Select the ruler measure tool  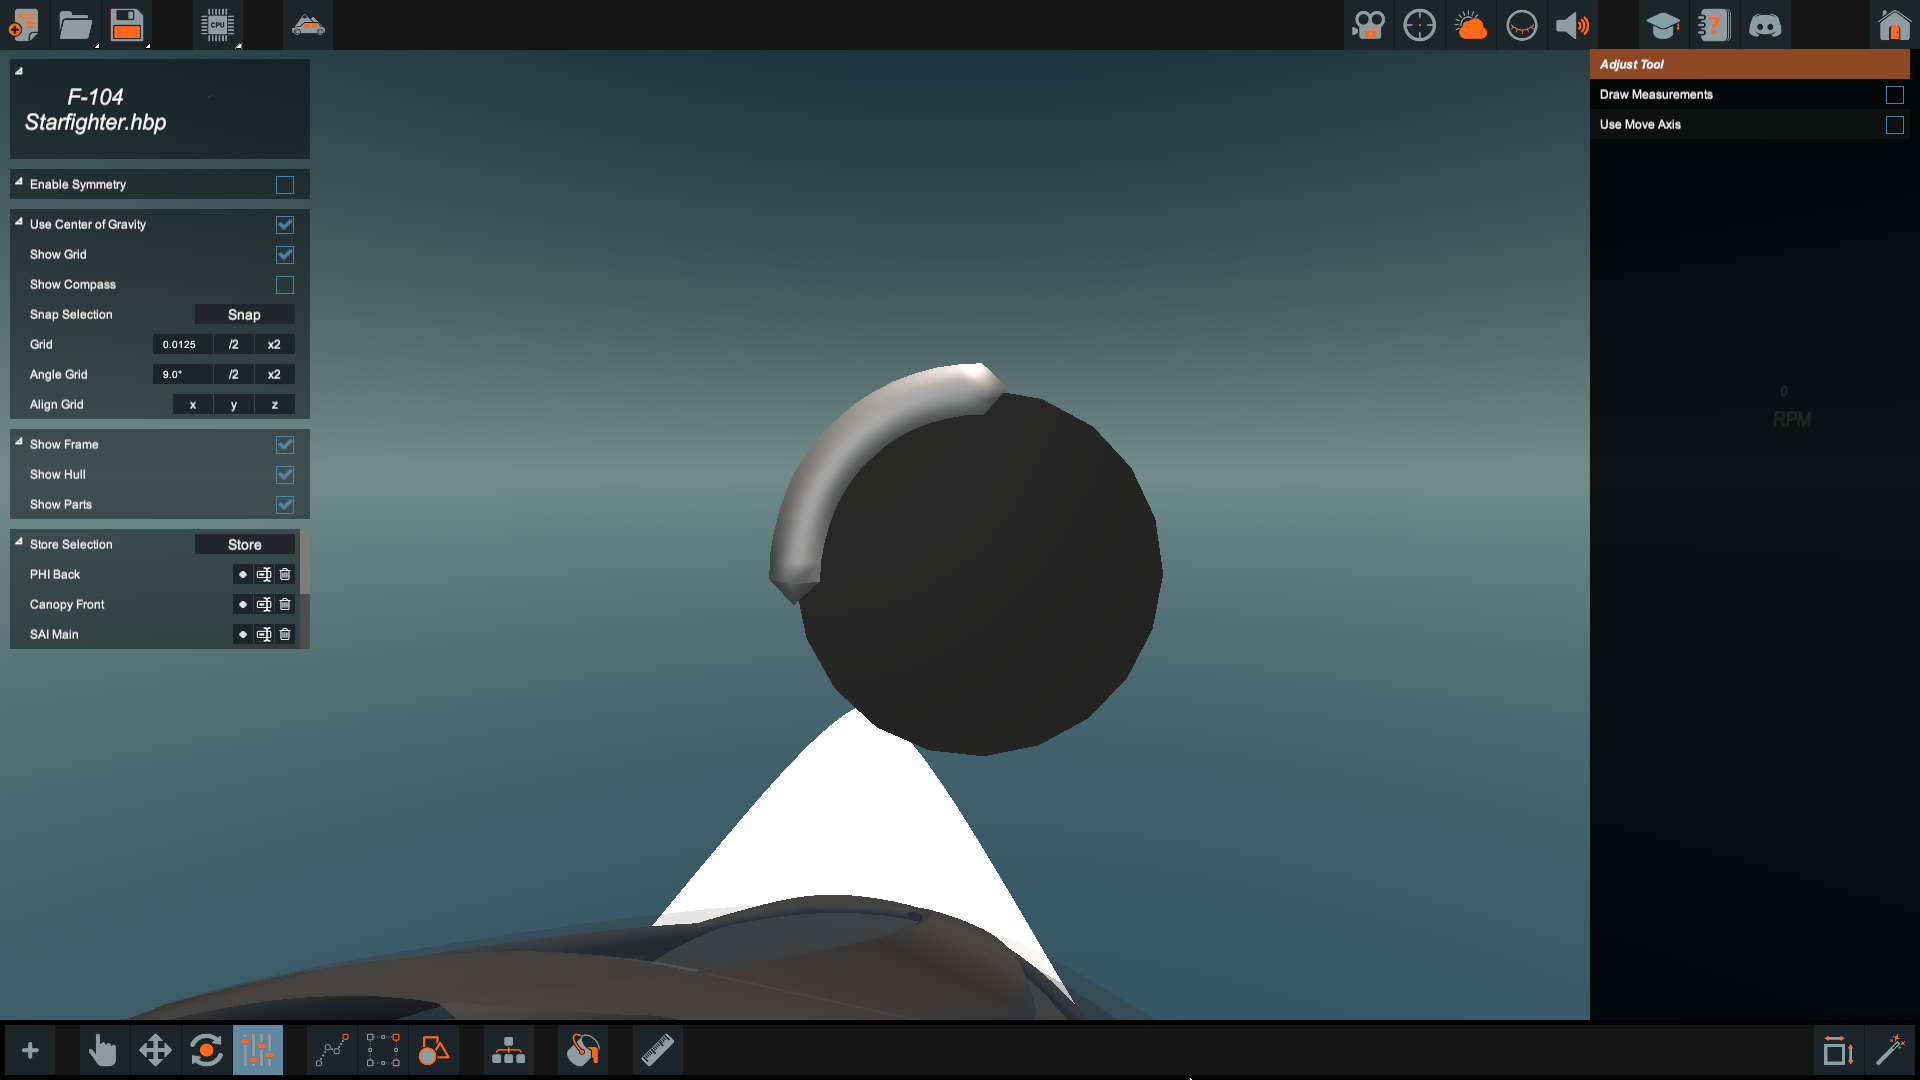pos(657,1050)
